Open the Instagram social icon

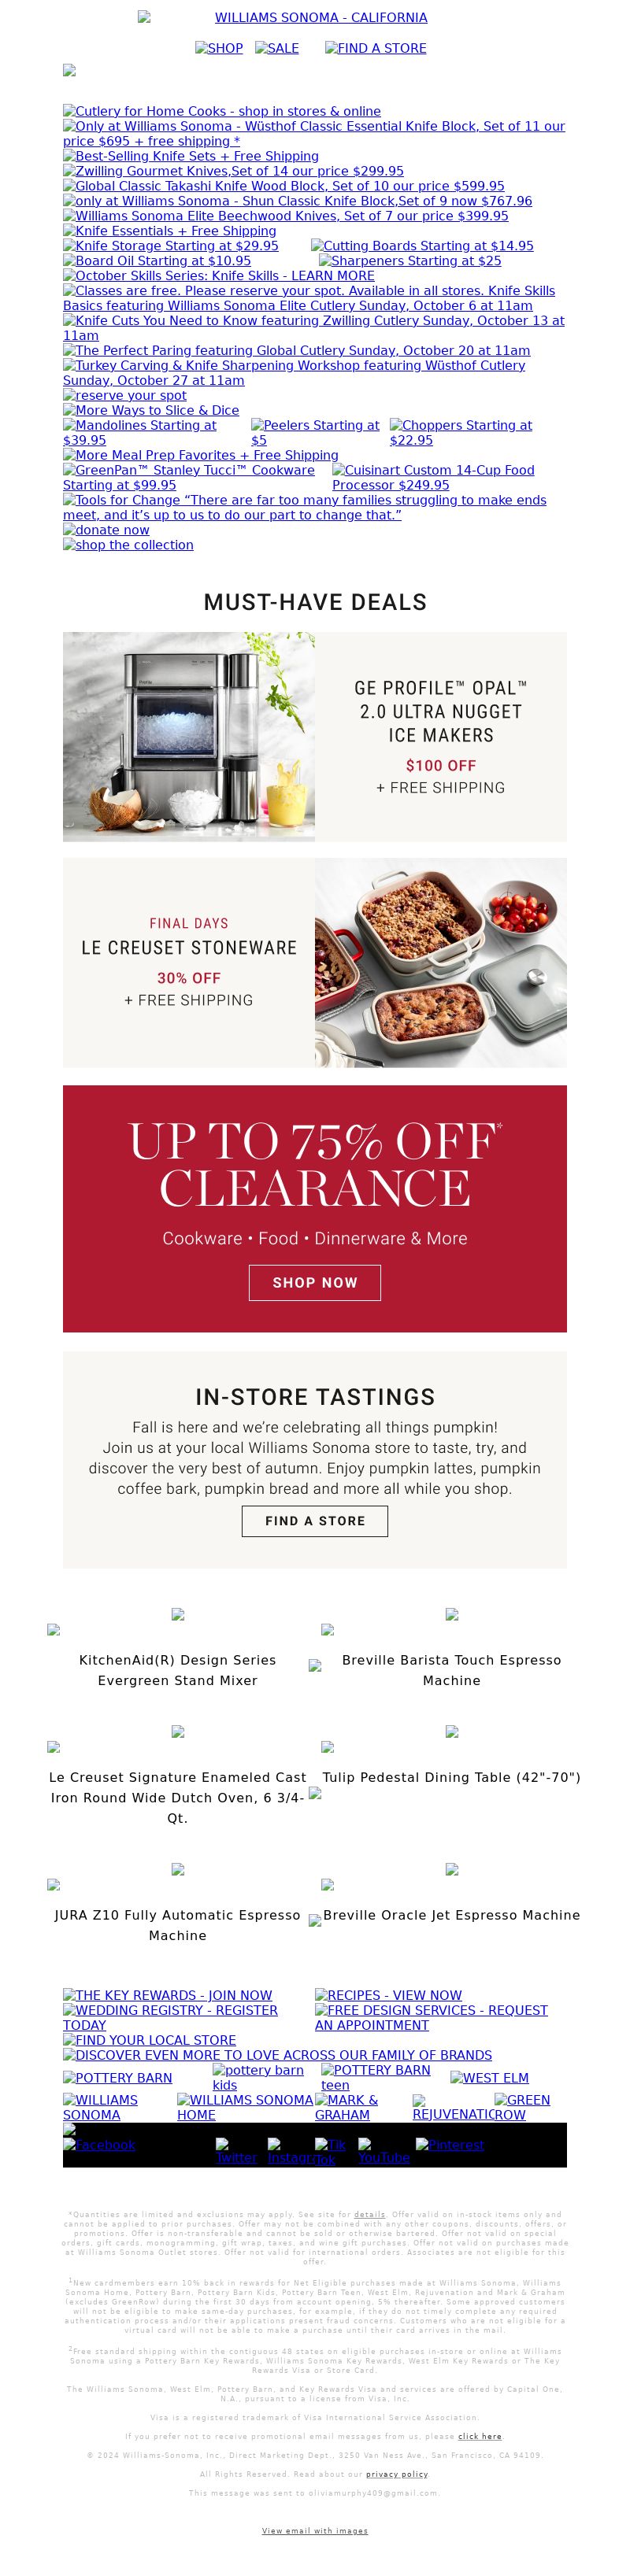289,2151
